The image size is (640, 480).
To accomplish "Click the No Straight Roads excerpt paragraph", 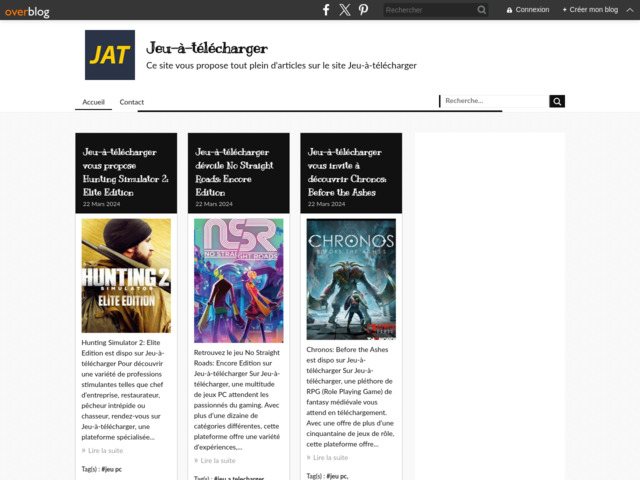I will [x=237, y=400].
